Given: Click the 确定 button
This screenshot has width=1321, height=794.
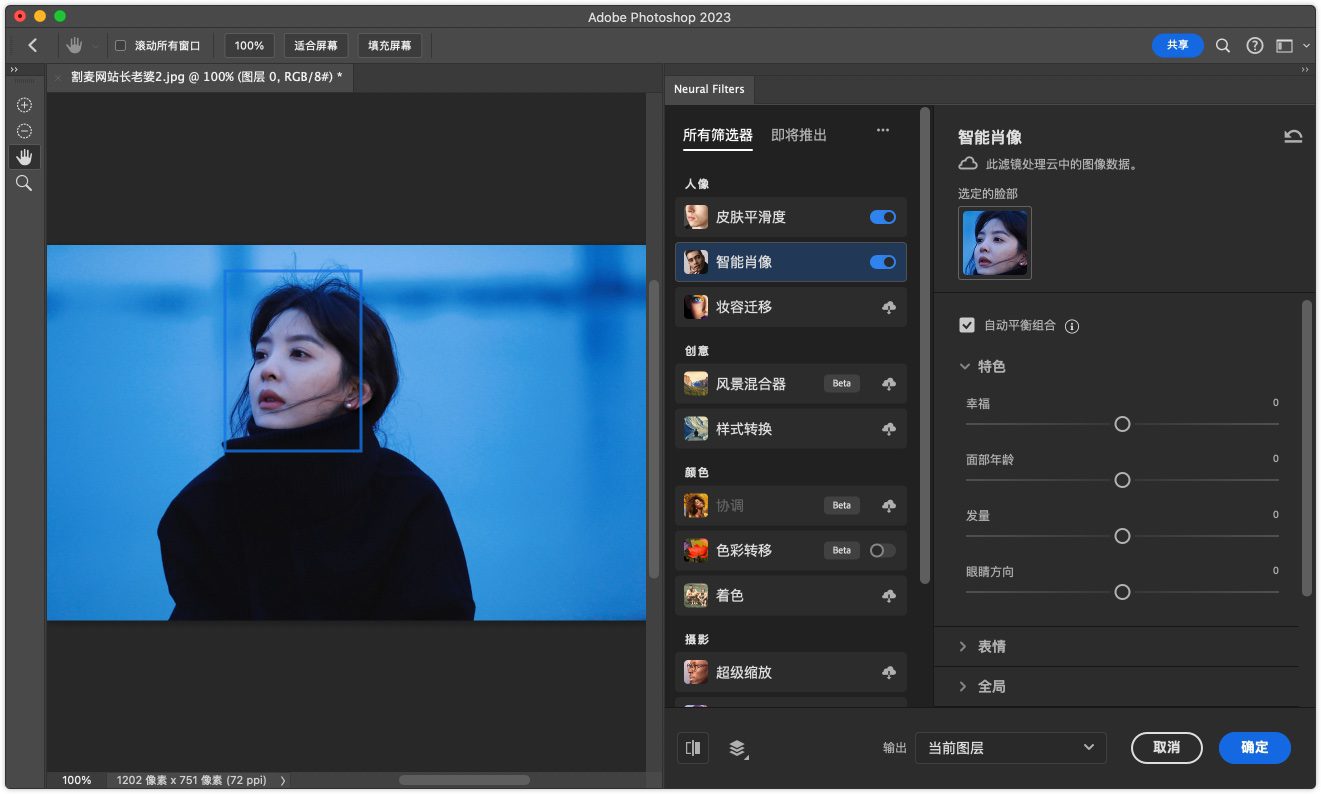Looking at the screenshot, I should (1254, 747).
